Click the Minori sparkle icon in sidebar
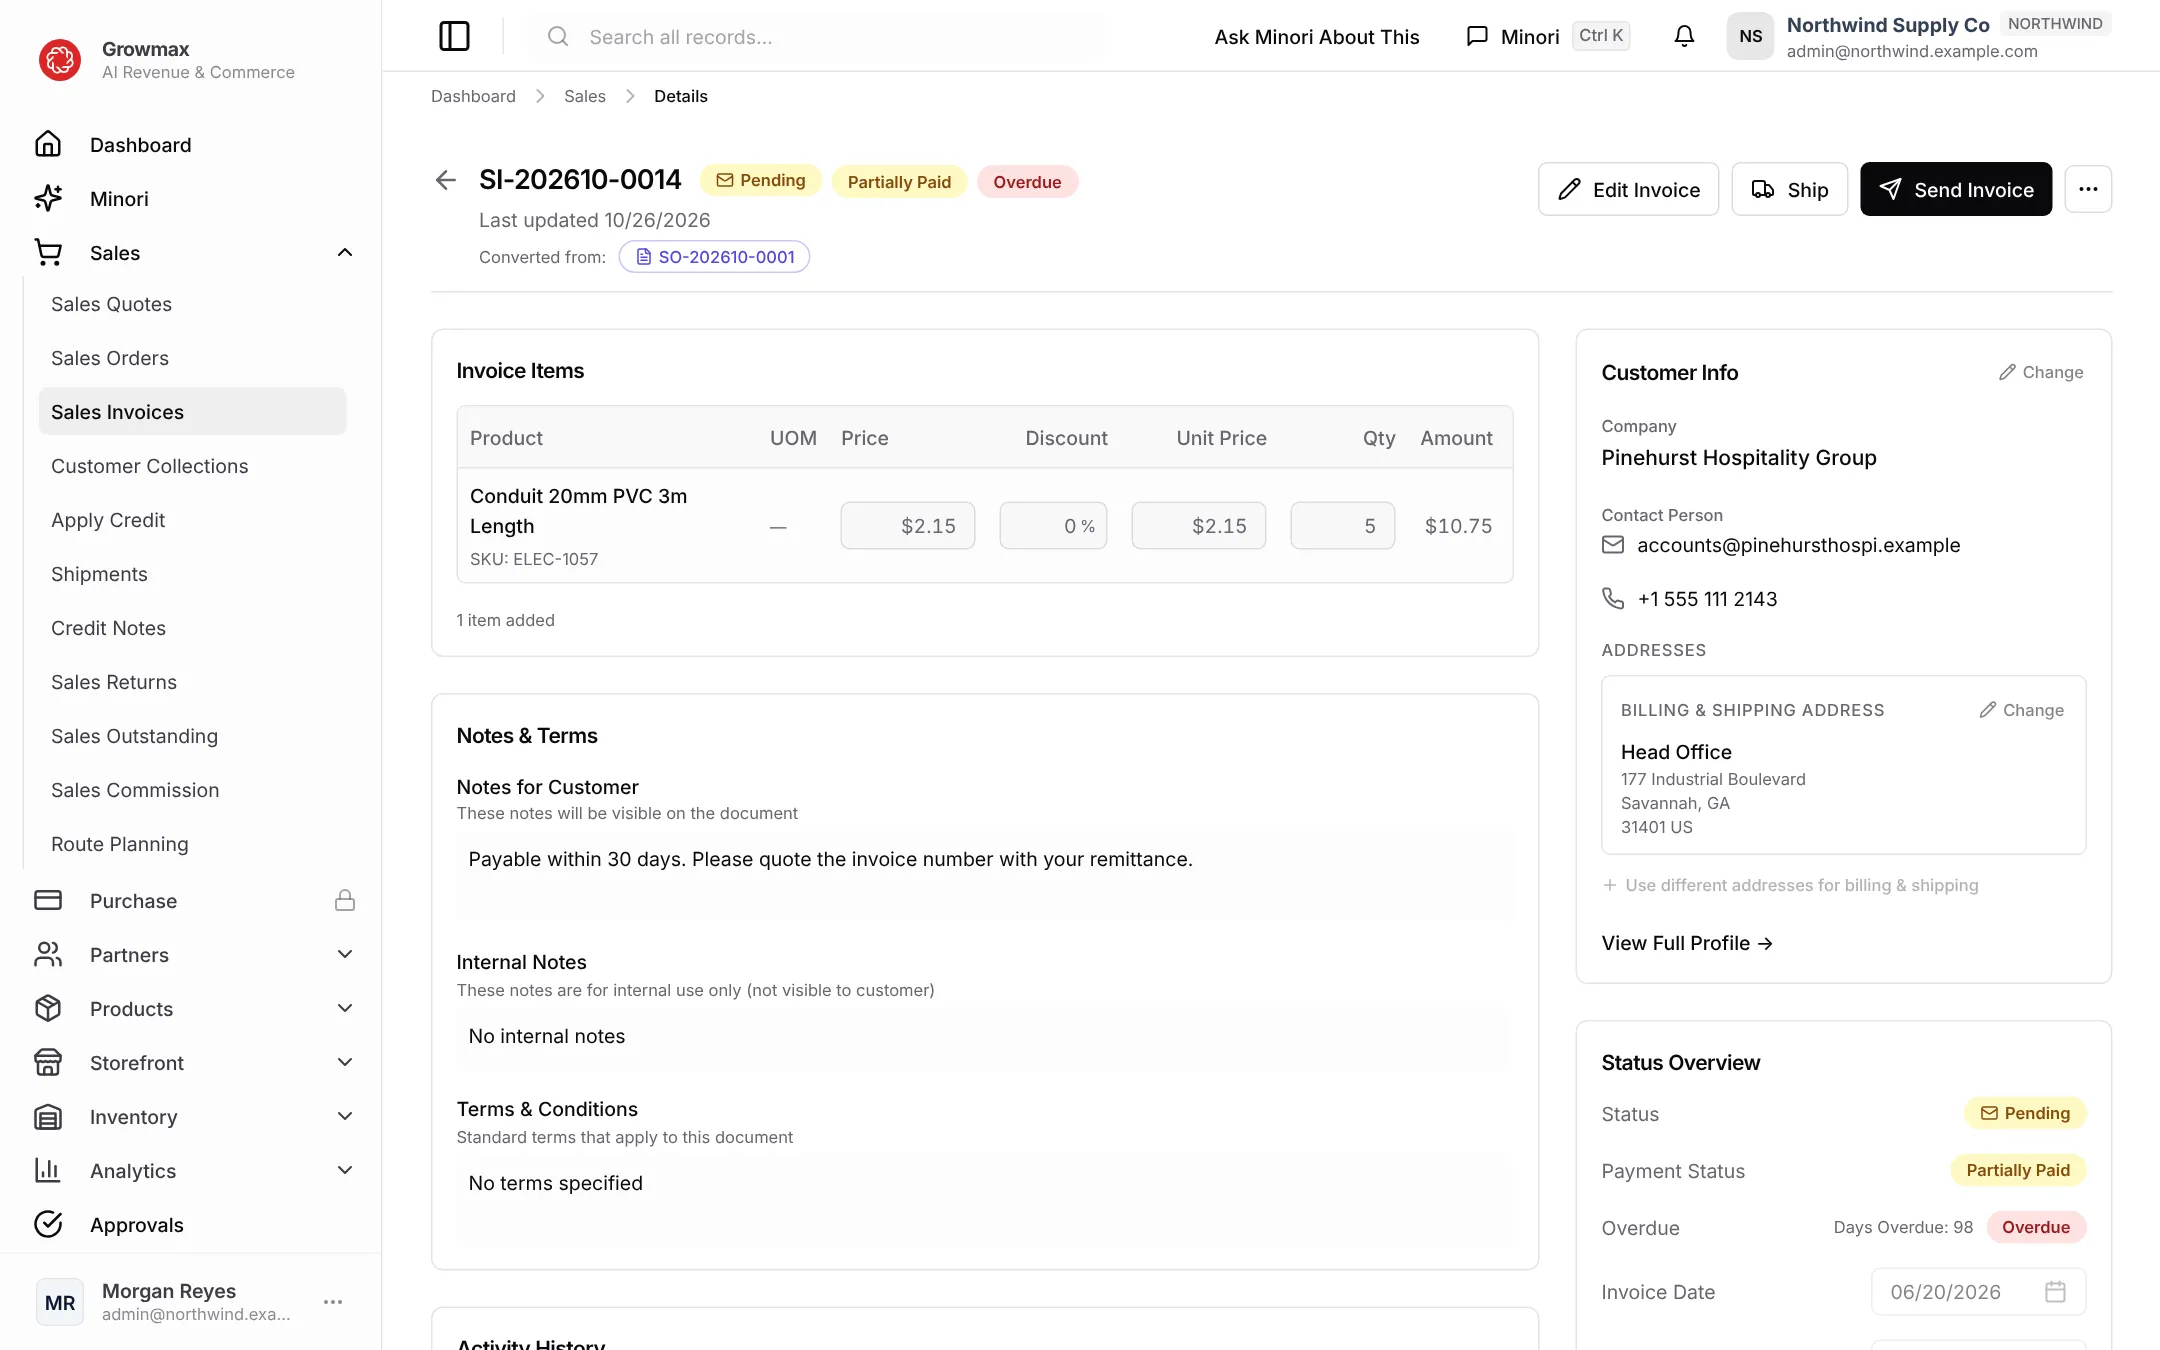The image size is (2160, 1350). [48, 199]
